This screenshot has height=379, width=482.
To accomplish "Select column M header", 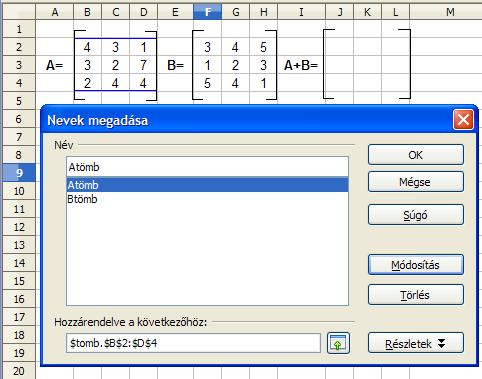I will pyautogui.click(x=446, y=12).
